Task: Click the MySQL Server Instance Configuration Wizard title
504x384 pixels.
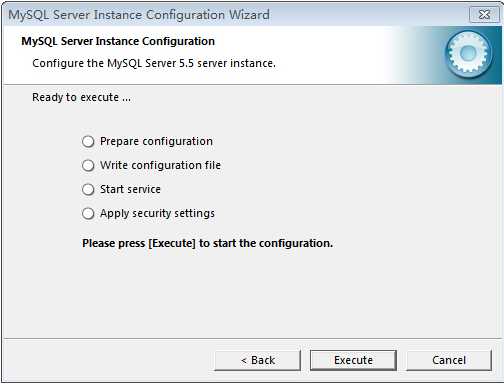Action: pyautogui.click(x=139, y=15)
